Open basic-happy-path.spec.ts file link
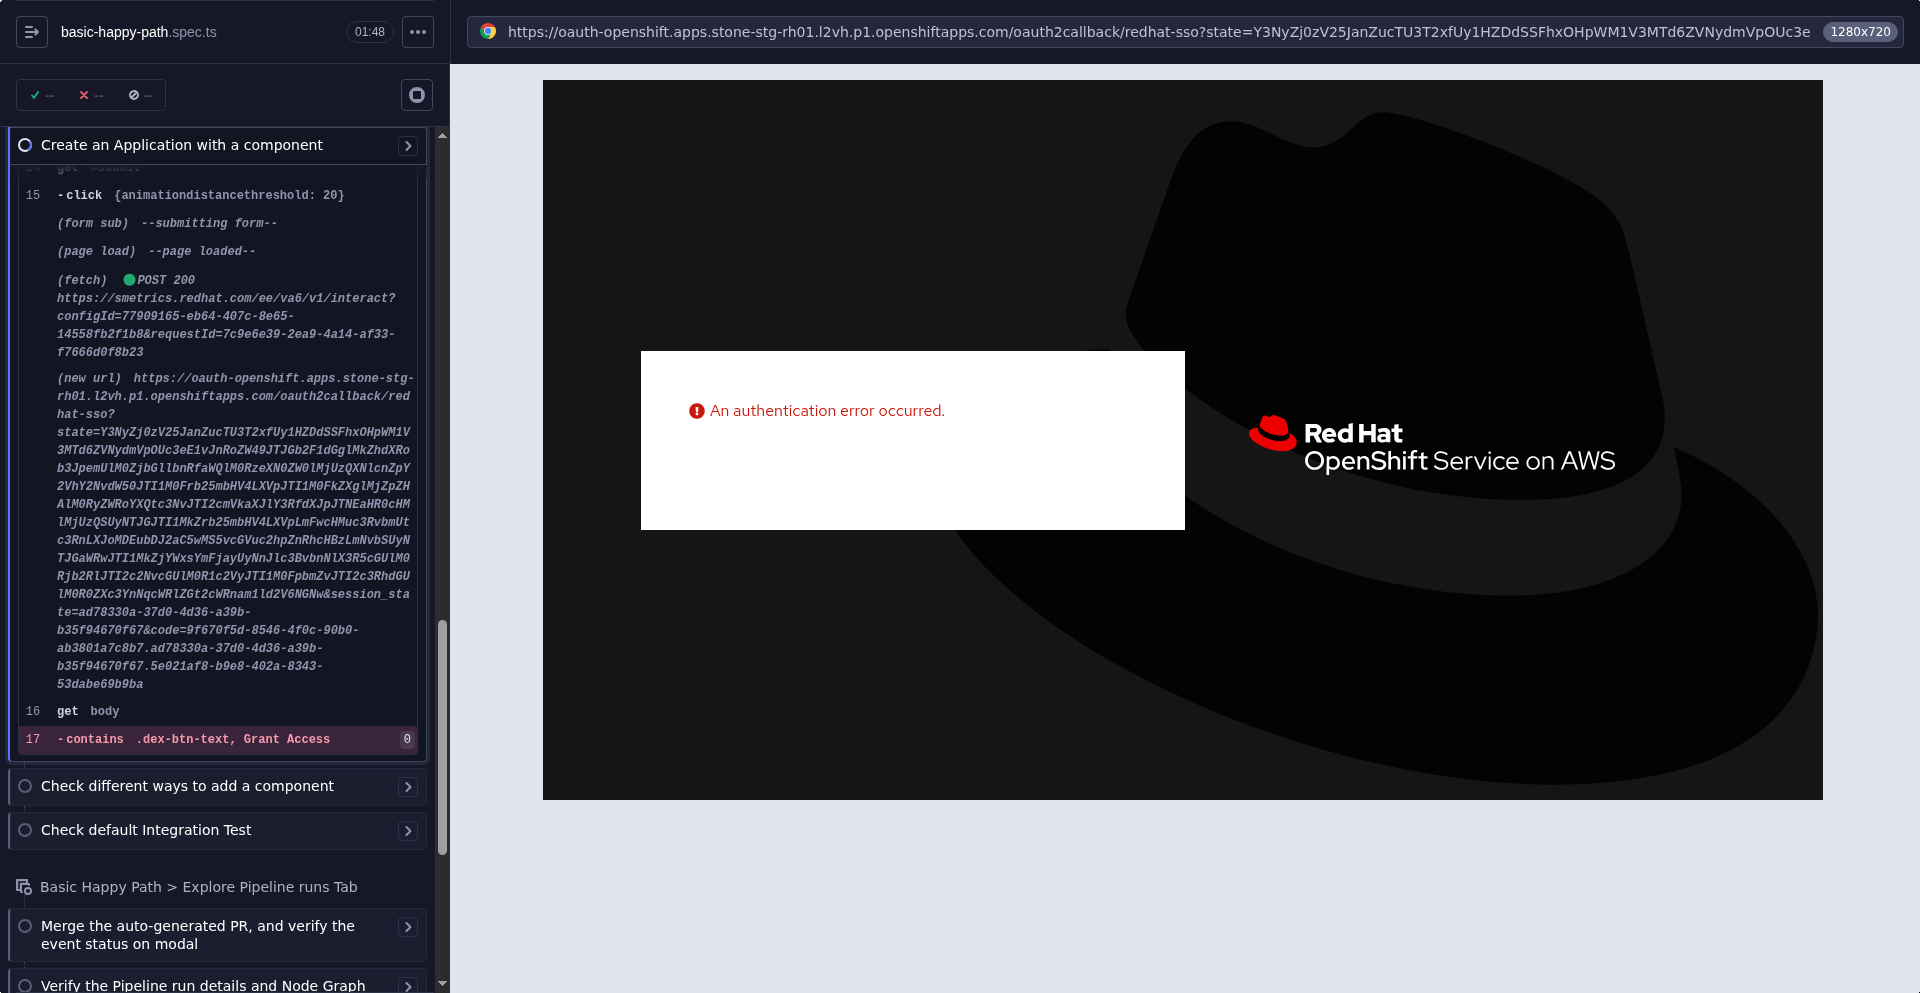1920x993 pixels. (x=138, y=32)
